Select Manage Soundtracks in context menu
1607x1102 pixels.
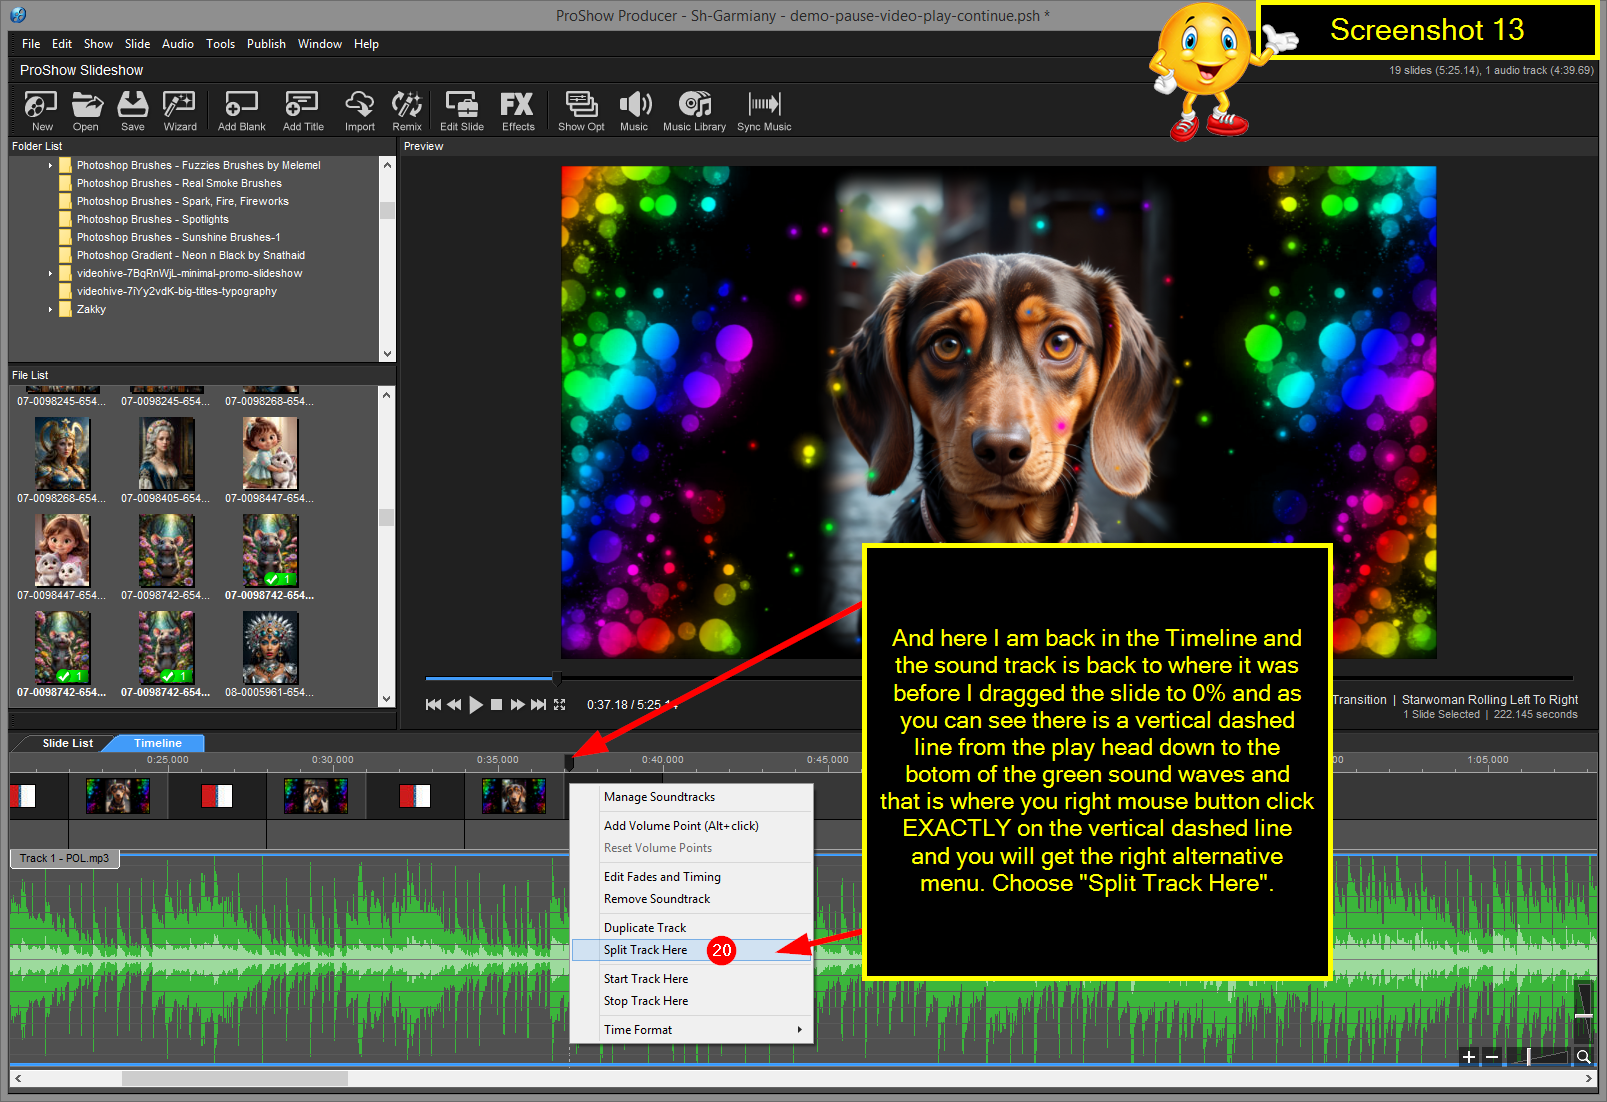click(x=692, y=797)
